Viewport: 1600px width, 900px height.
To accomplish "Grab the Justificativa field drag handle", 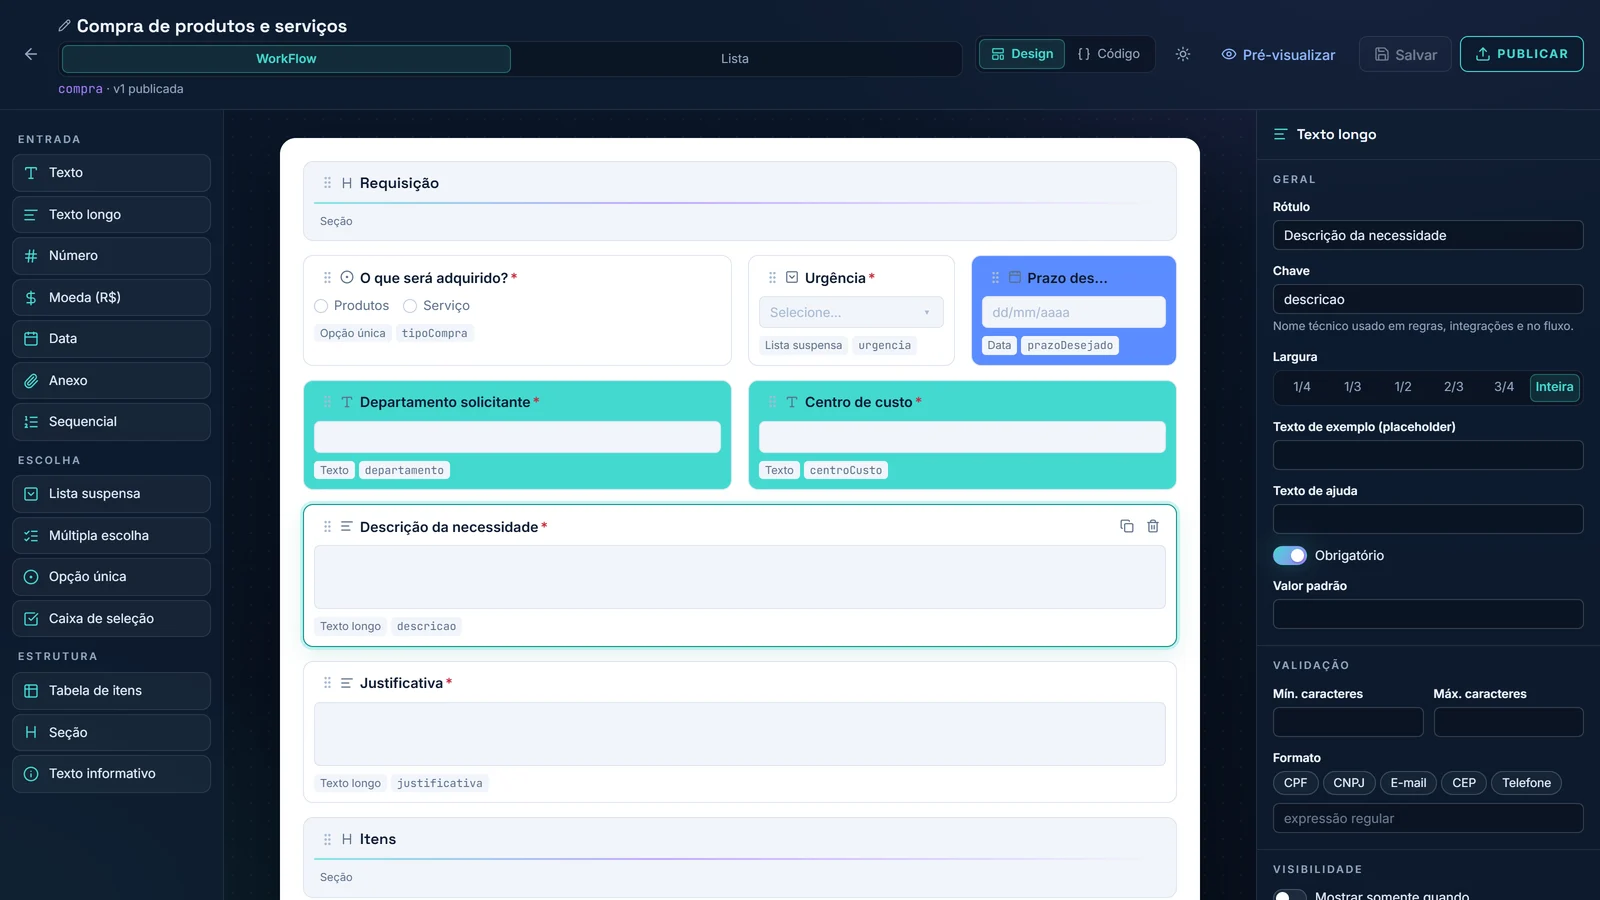I will click(x=327, y=683).
